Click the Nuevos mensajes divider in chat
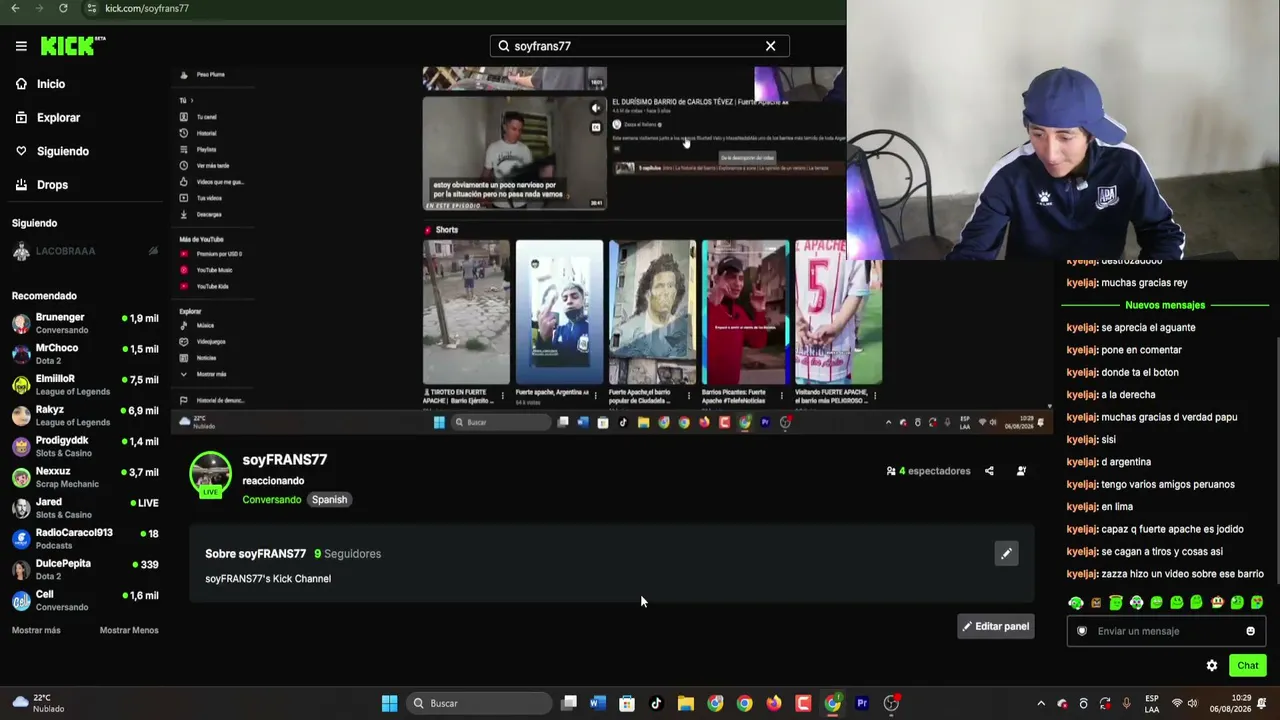 click(x=1165, y=305)
